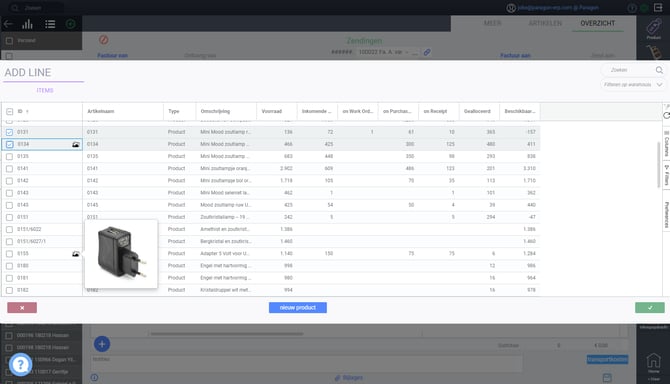Open the Preferences side panel tab

click(x=666, y=214)
